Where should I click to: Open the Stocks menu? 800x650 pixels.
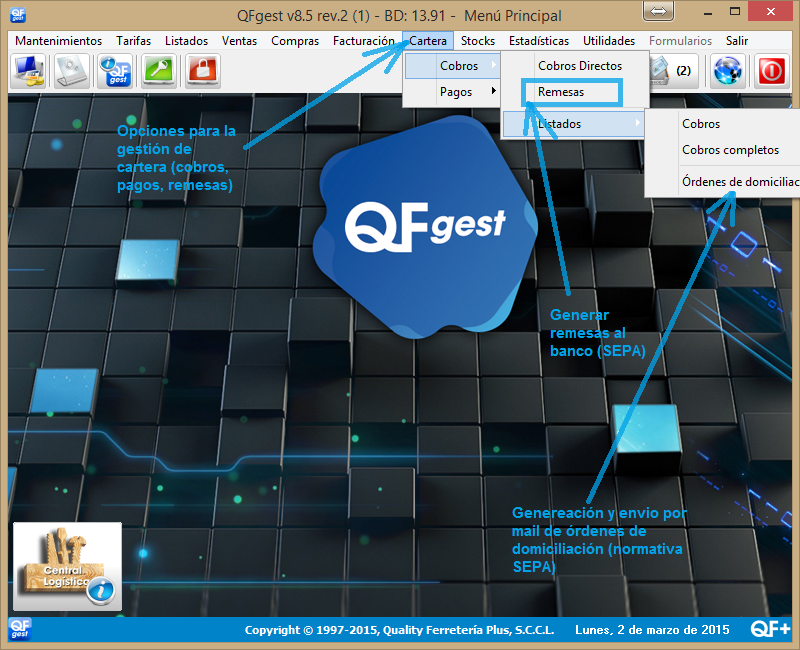click(x=478, y=41)
